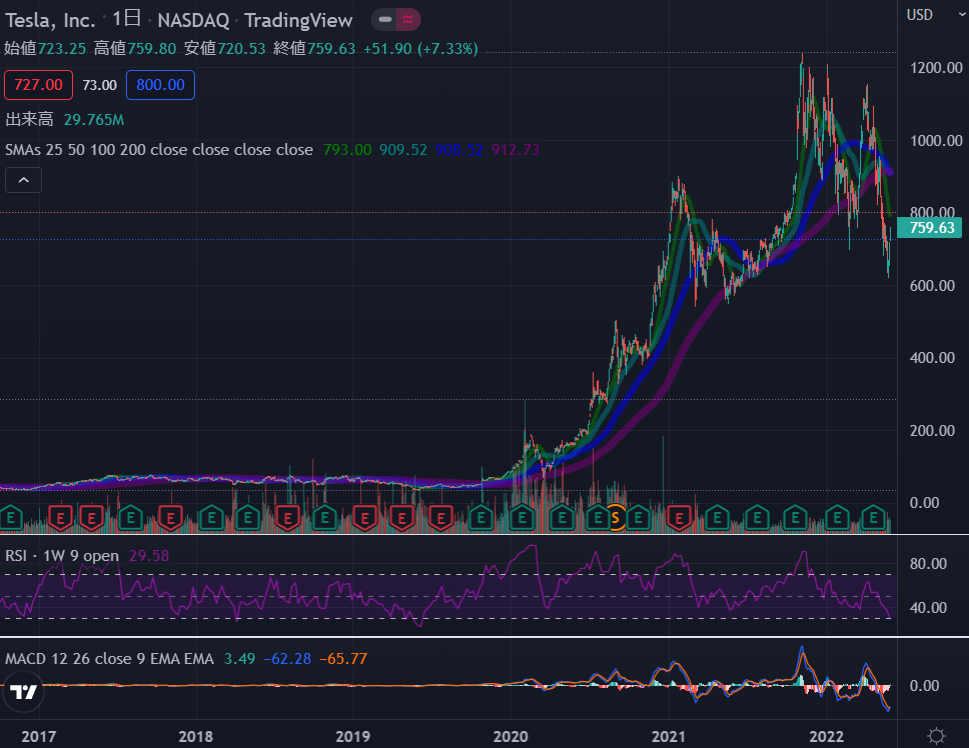
Task: Open the USD currency dropdown
Action: pos(934,15)
